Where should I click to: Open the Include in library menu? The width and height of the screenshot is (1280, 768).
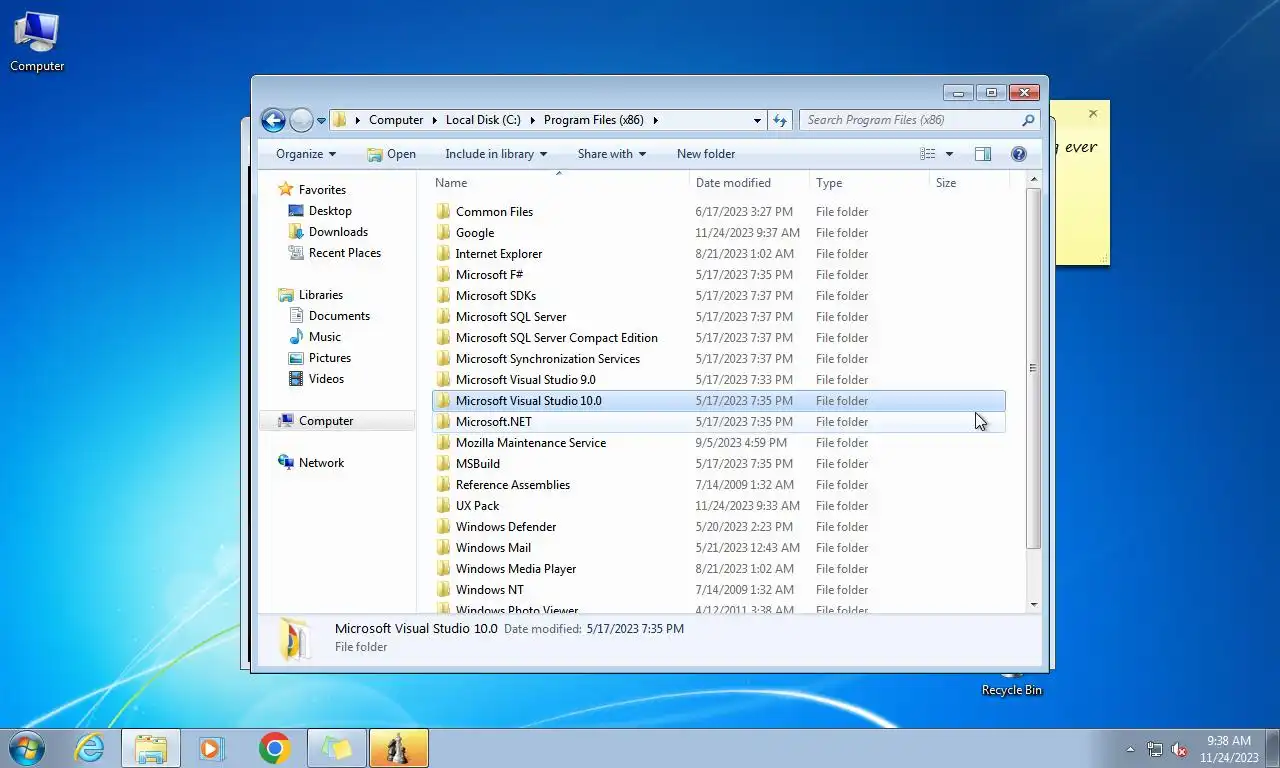[496, 154]
